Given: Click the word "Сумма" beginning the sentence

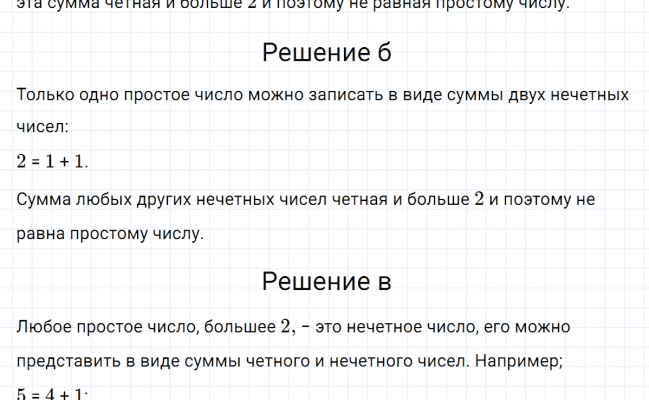Looking at the screenshot, I should click(43, 200).
